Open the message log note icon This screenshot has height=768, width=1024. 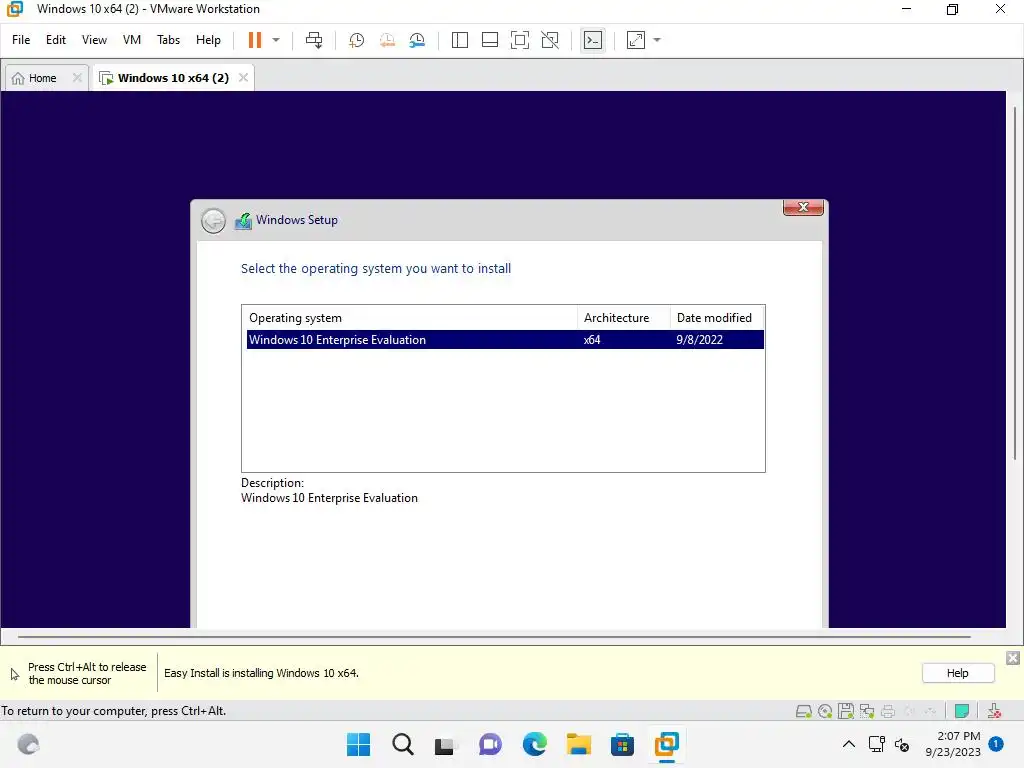pos(961,711)
